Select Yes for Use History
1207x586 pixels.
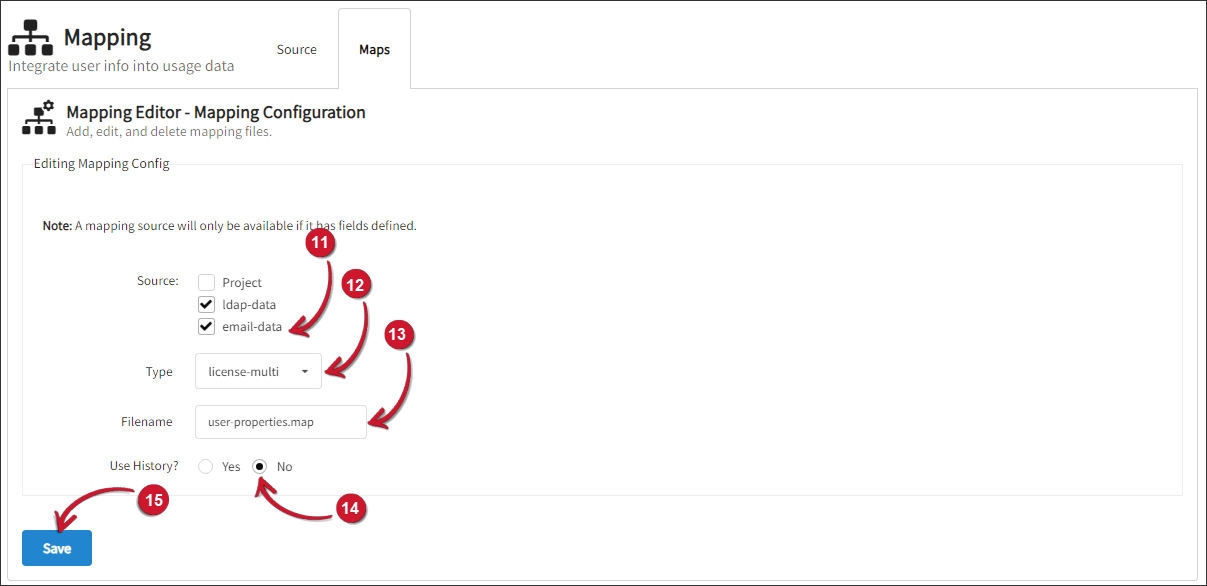206,467
